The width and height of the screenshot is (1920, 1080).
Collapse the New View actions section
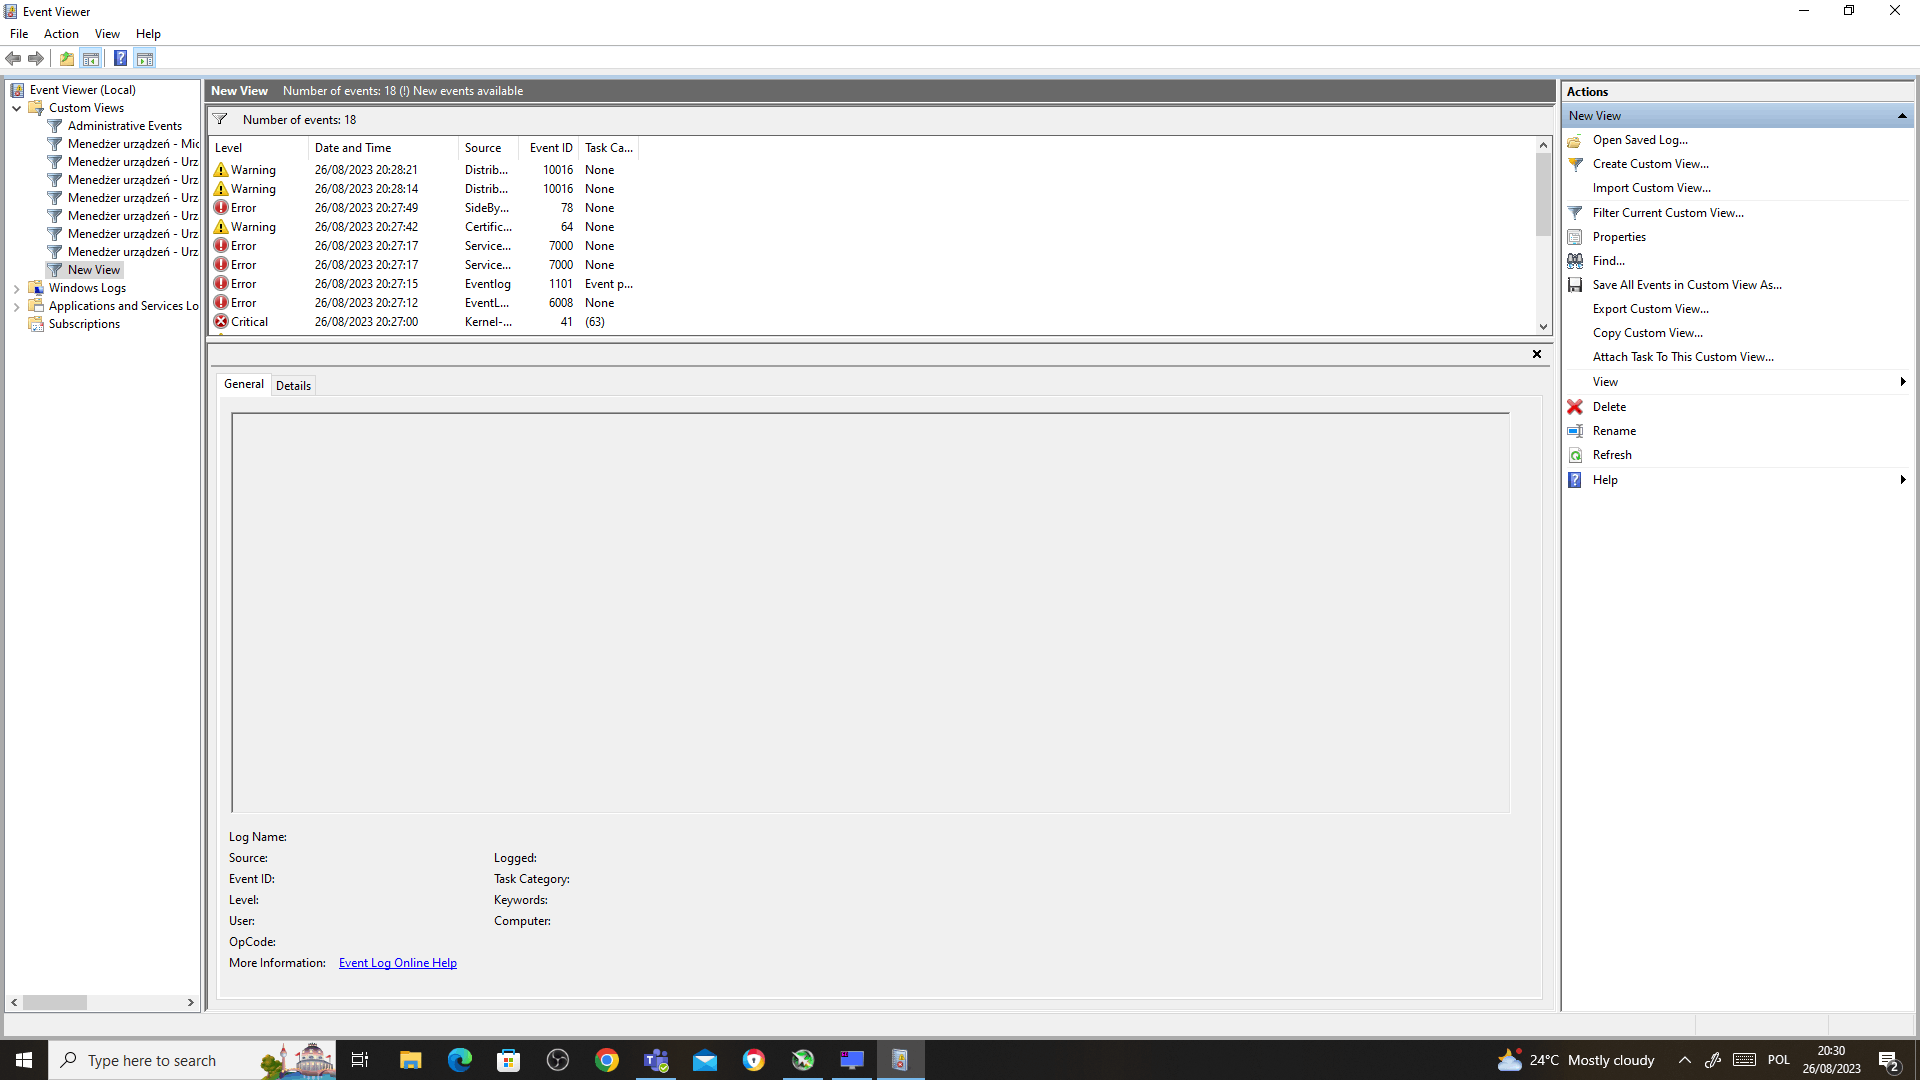tap(1902, 116)
